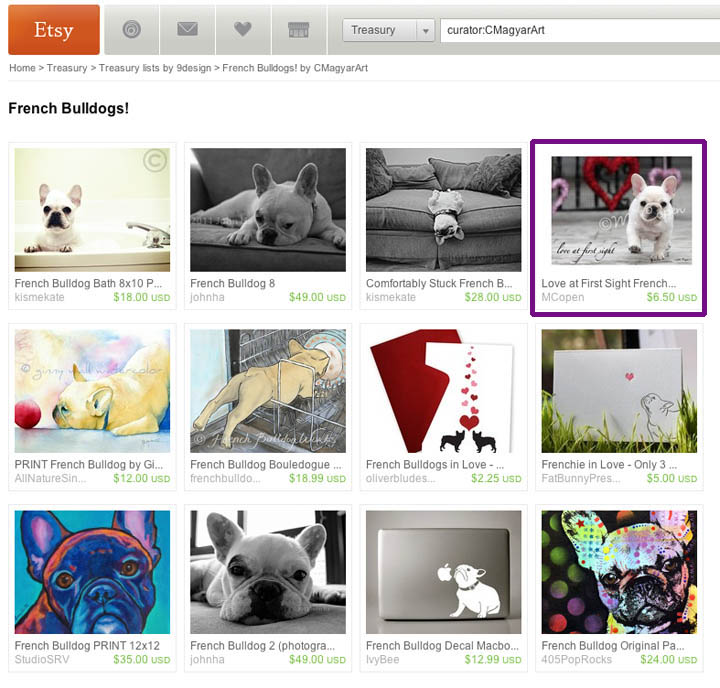Click title Frenchie in Love - Only 3 ...
The height and width of the screenshot is (688, 720).
click(609, 464)
